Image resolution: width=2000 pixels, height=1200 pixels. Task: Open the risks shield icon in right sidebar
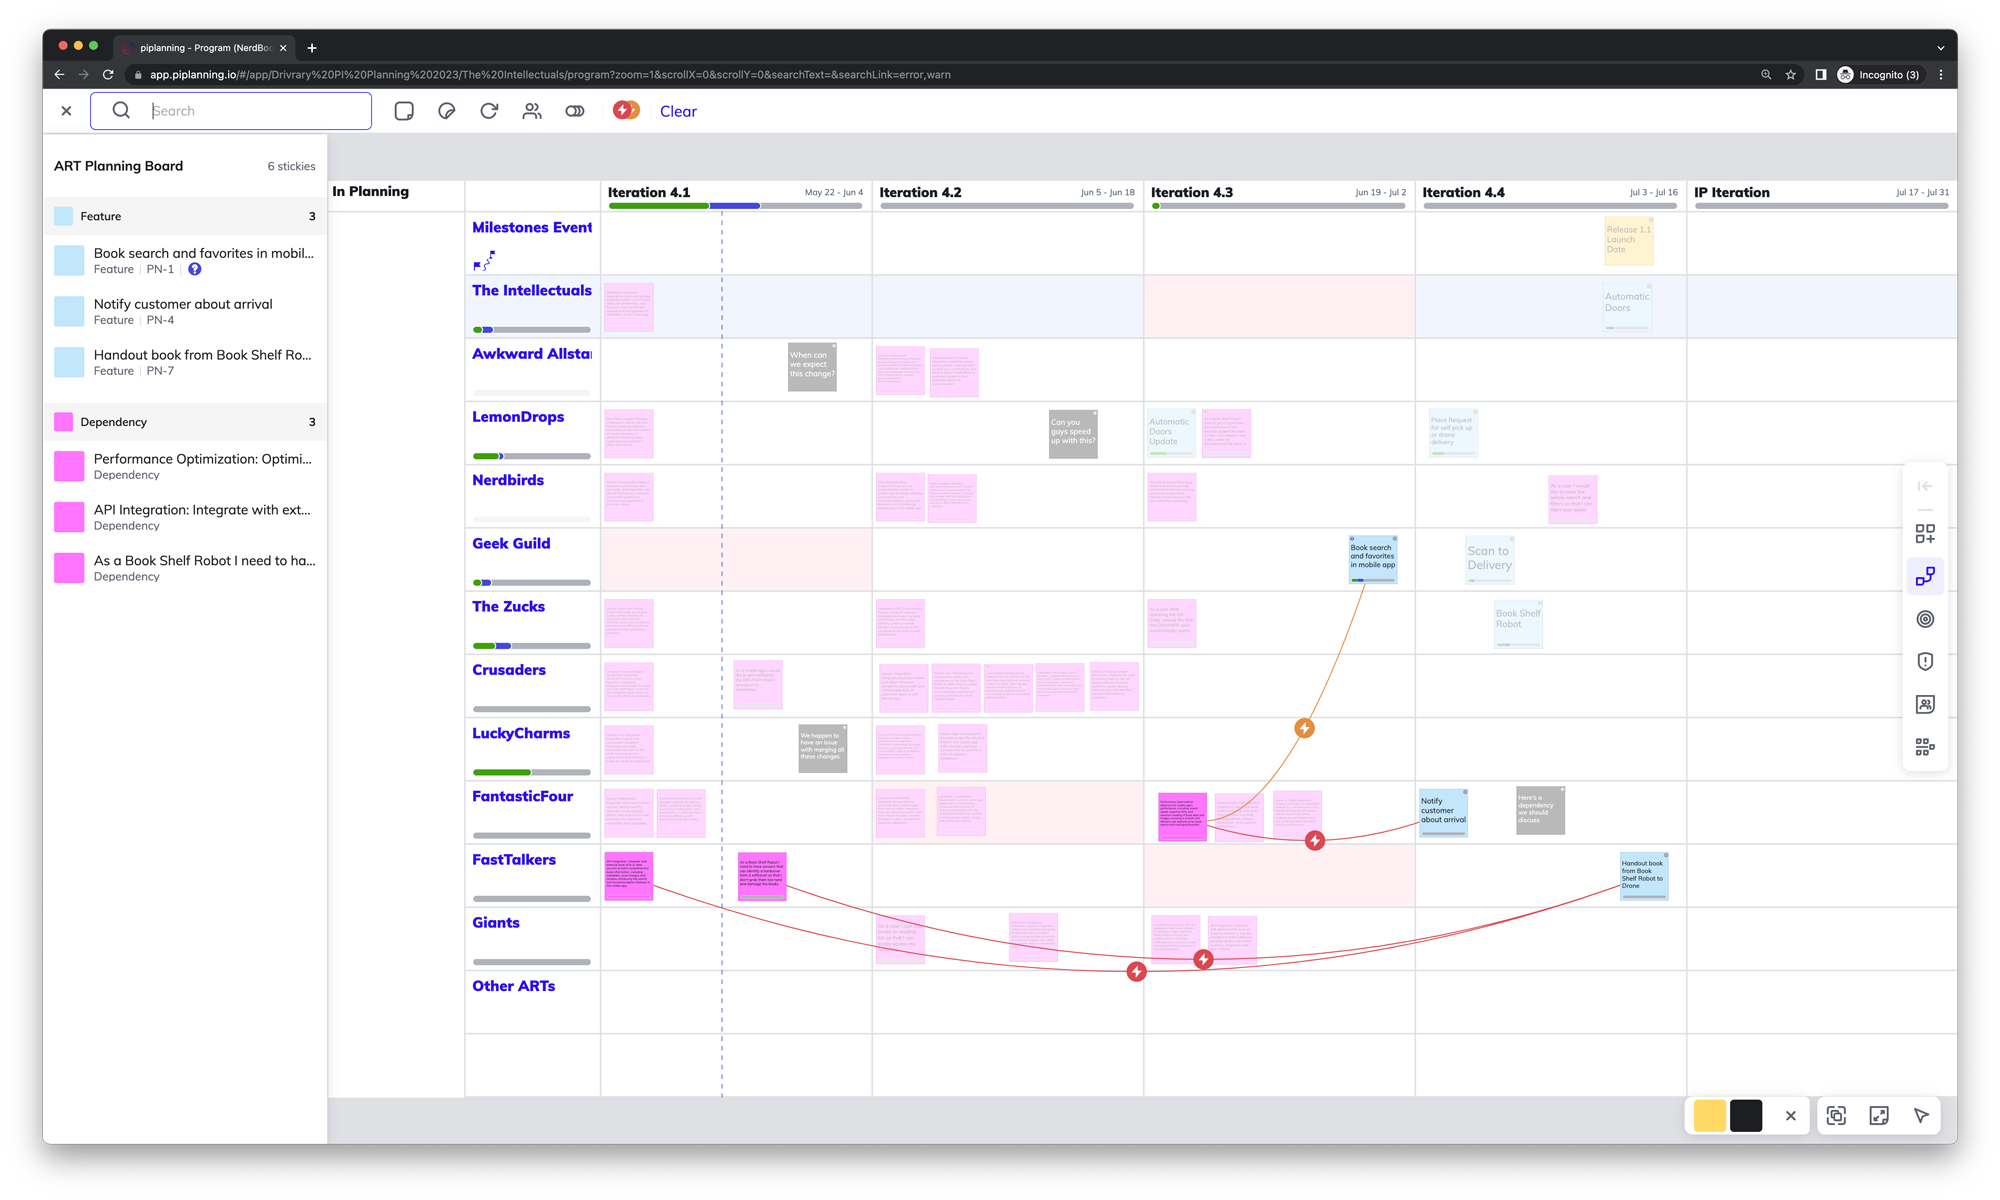(x=1925, y=662)
